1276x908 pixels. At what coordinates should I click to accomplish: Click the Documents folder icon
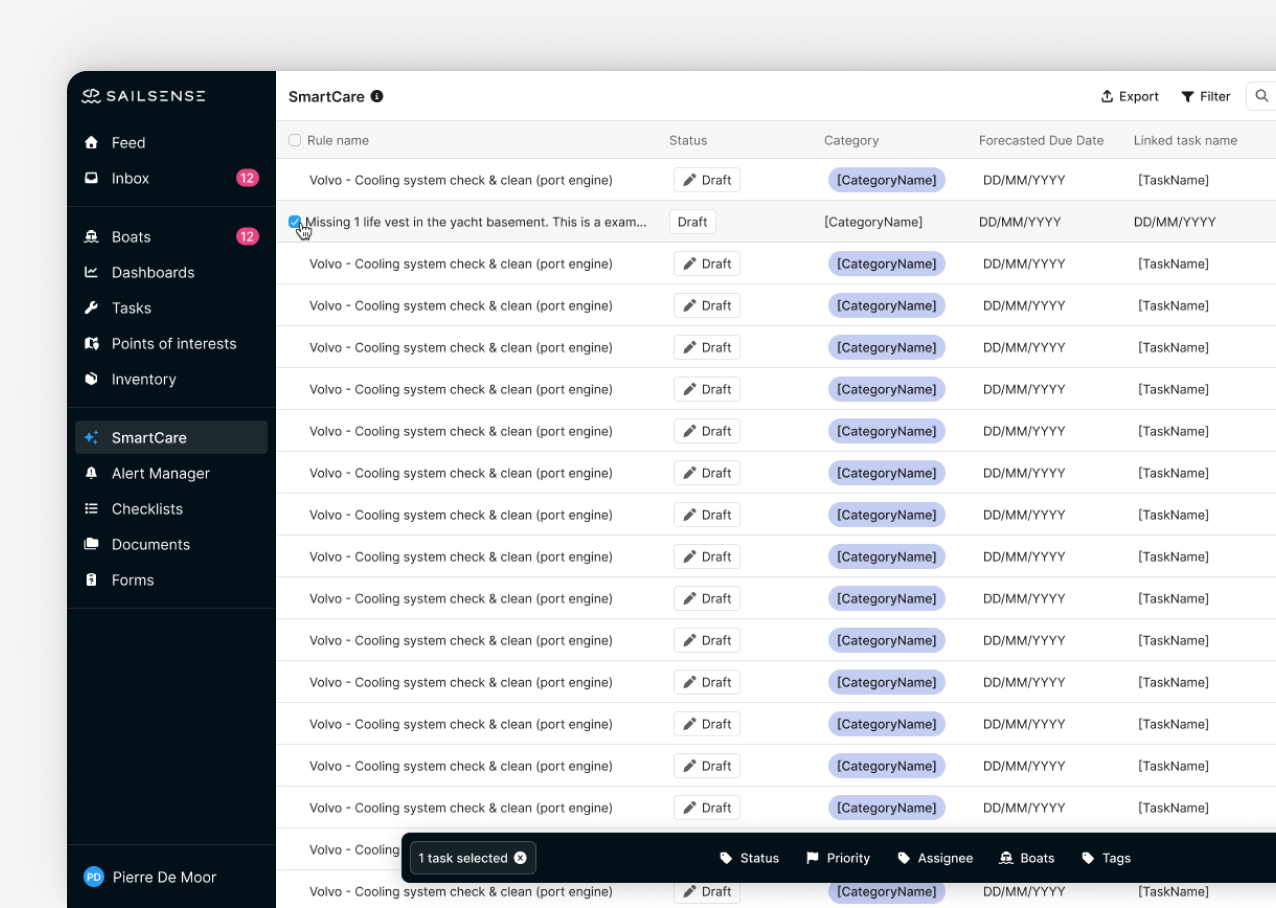[x=91, y=544]
